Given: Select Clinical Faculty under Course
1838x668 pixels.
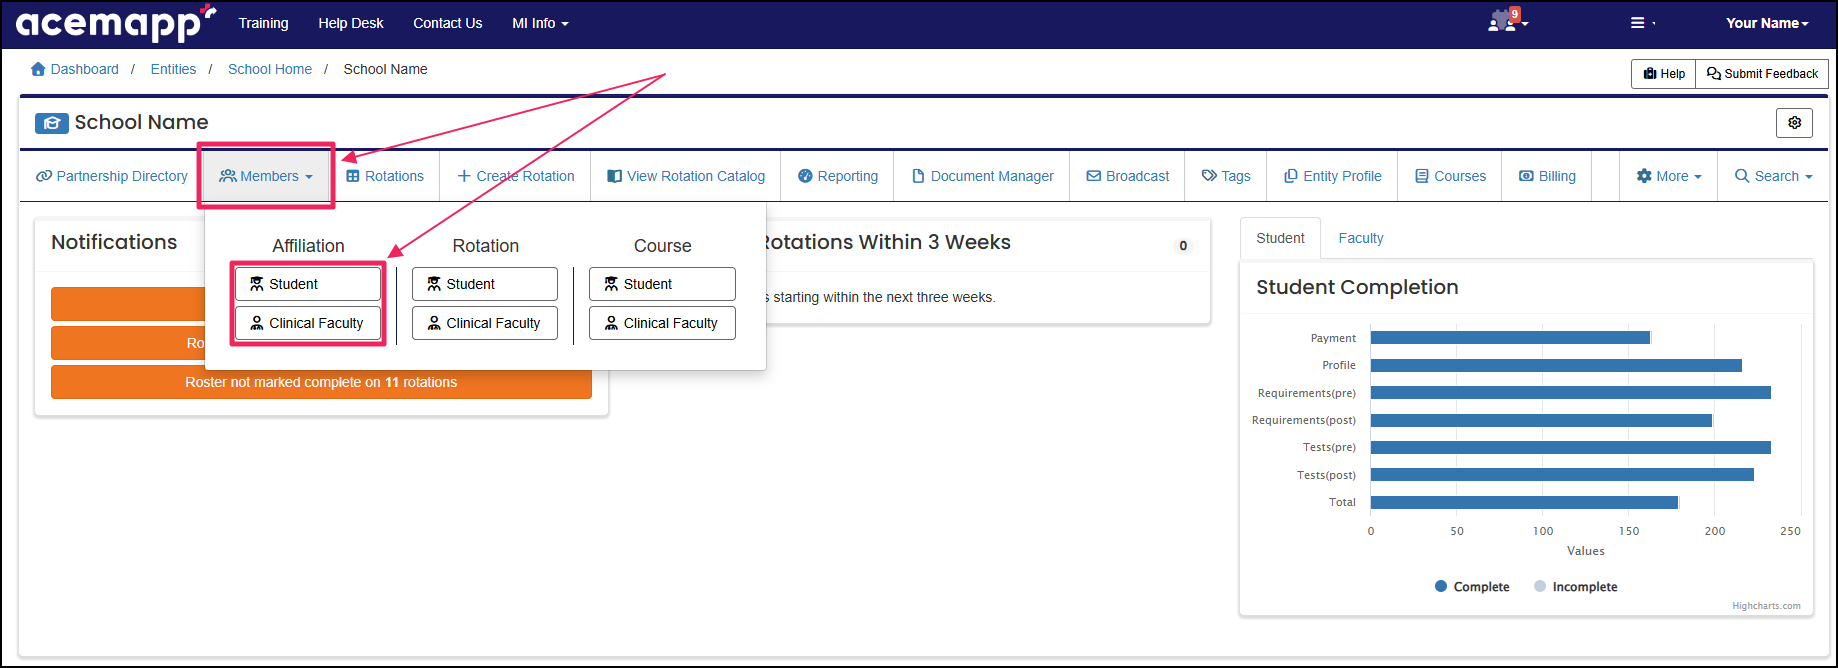Looking at the screenshot, I should (x=662, y=323).
